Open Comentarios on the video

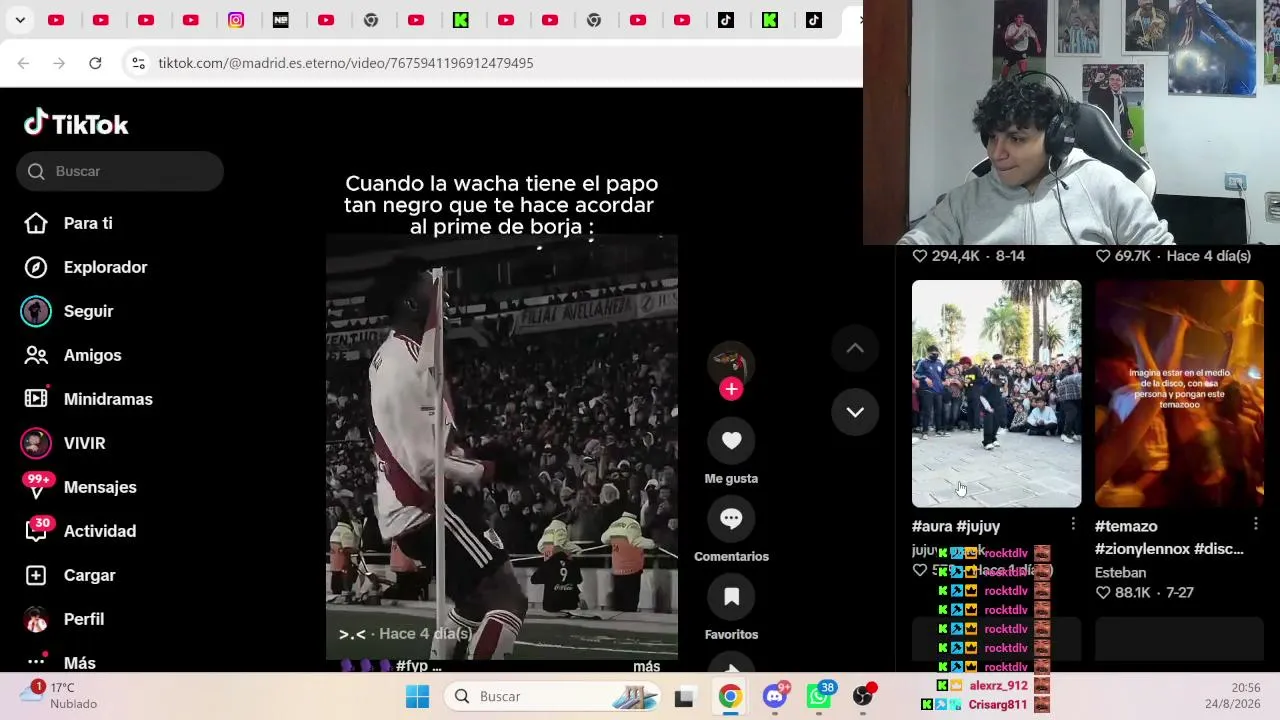click(x=731, y=519)
